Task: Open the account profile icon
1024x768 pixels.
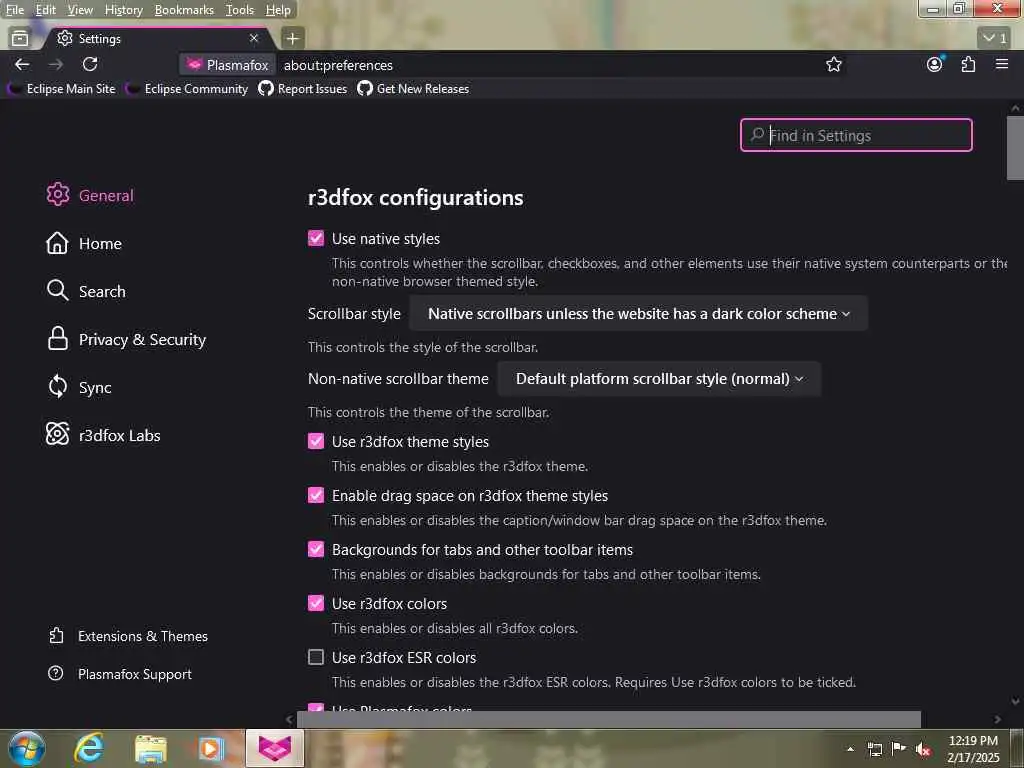Action: pos(935,64)
